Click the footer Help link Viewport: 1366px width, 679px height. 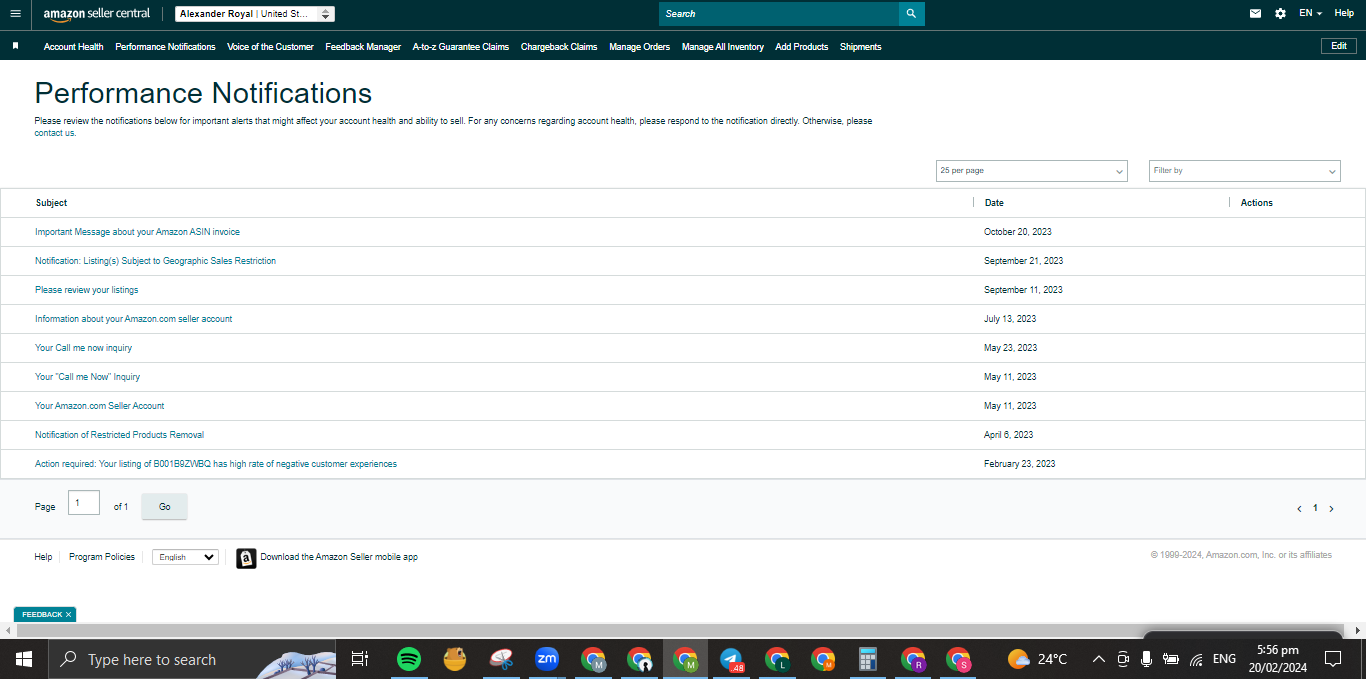43,557
